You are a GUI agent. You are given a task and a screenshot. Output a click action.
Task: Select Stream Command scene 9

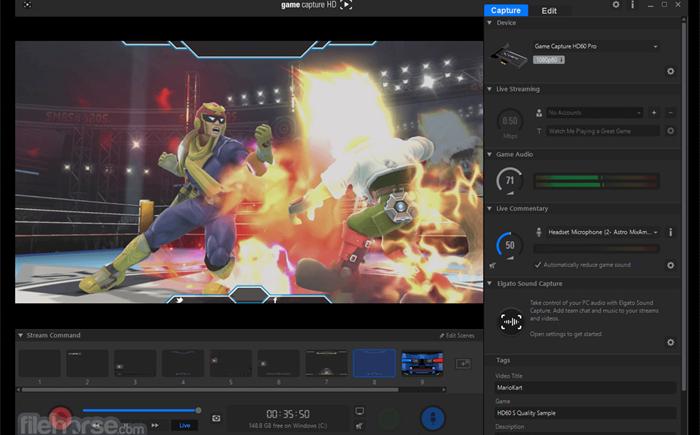tap(422, 363)
